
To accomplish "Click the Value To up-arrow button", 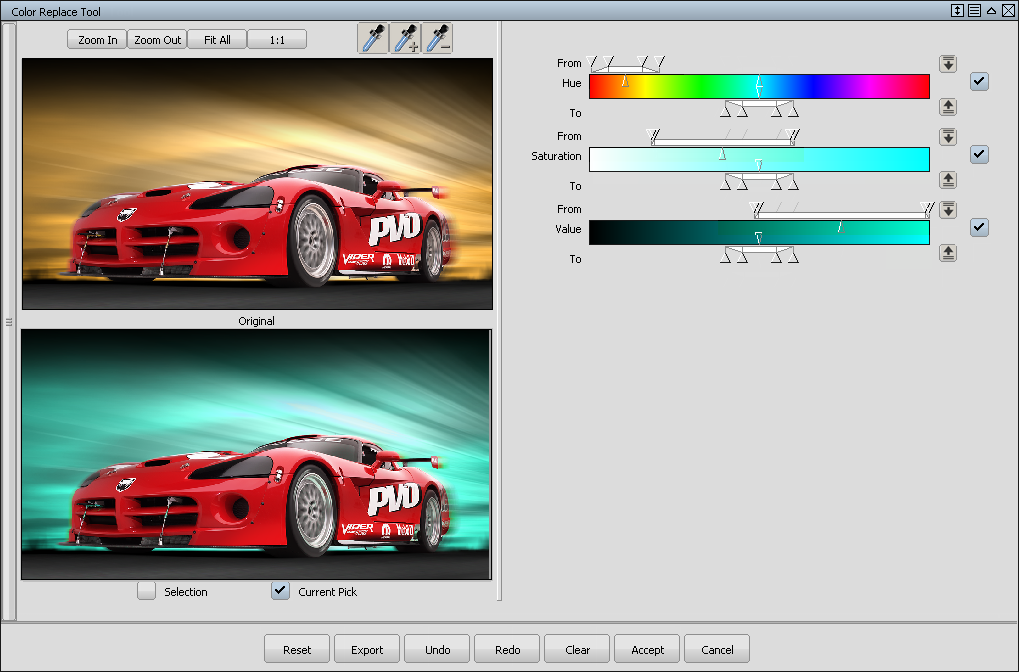I will (x=948, y=253).
